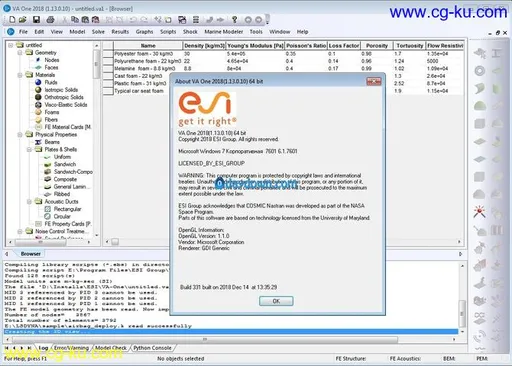Switch to the Error/Warning tab
Screen dimensions: 512x366
(71, 348)
